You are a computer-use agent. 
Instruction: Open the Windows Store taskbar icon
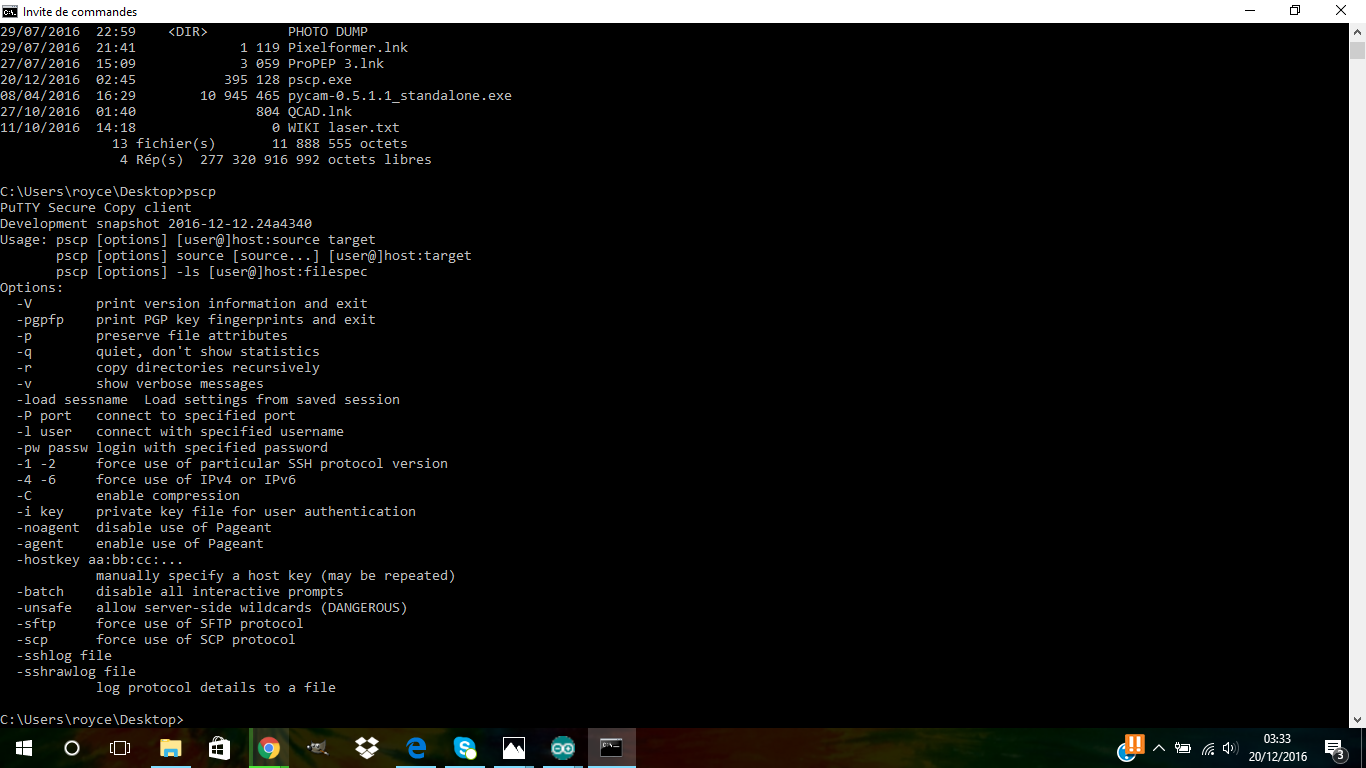[219, 748]
